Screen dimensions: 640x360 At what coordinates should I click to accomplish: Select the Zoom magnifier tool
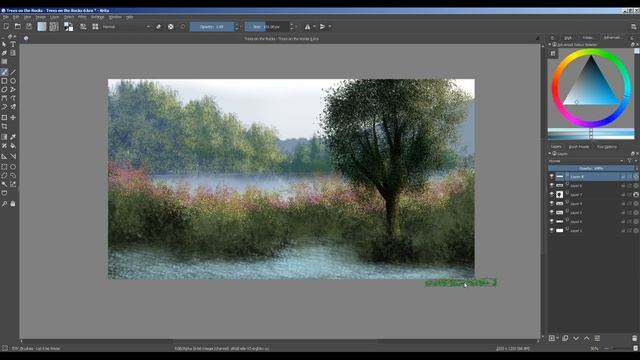pyautogui.click(x=4, y=203)
